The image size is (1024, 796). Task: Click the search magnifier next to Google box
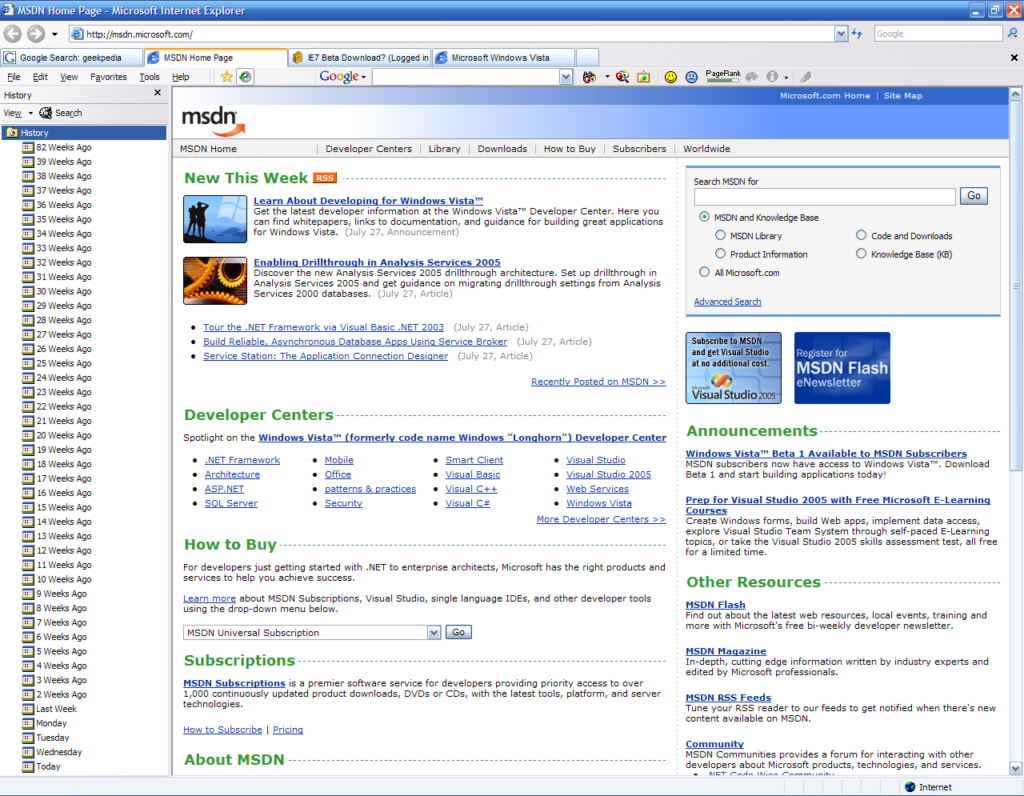click(1013, 33)
